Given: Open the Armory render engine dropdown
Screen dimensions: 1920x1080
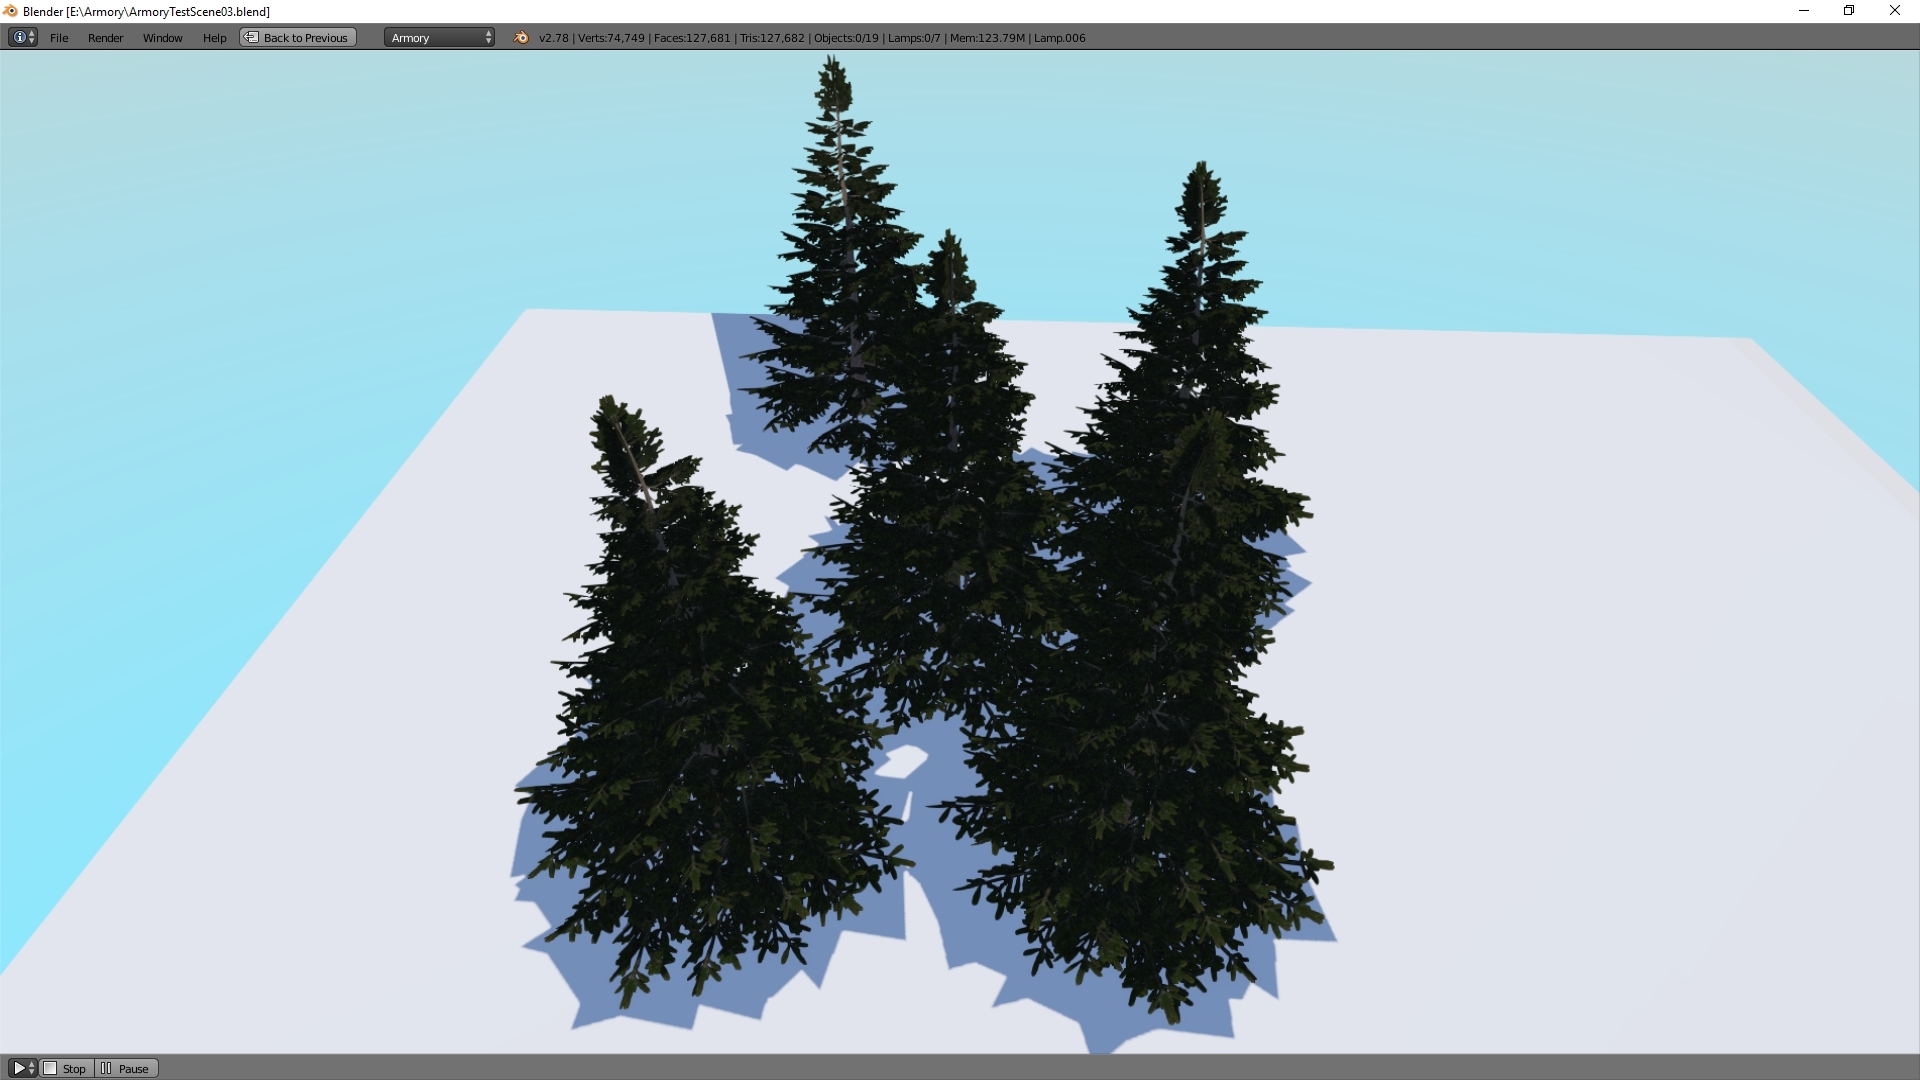Looking at the screenshot, I should (439, 38).
